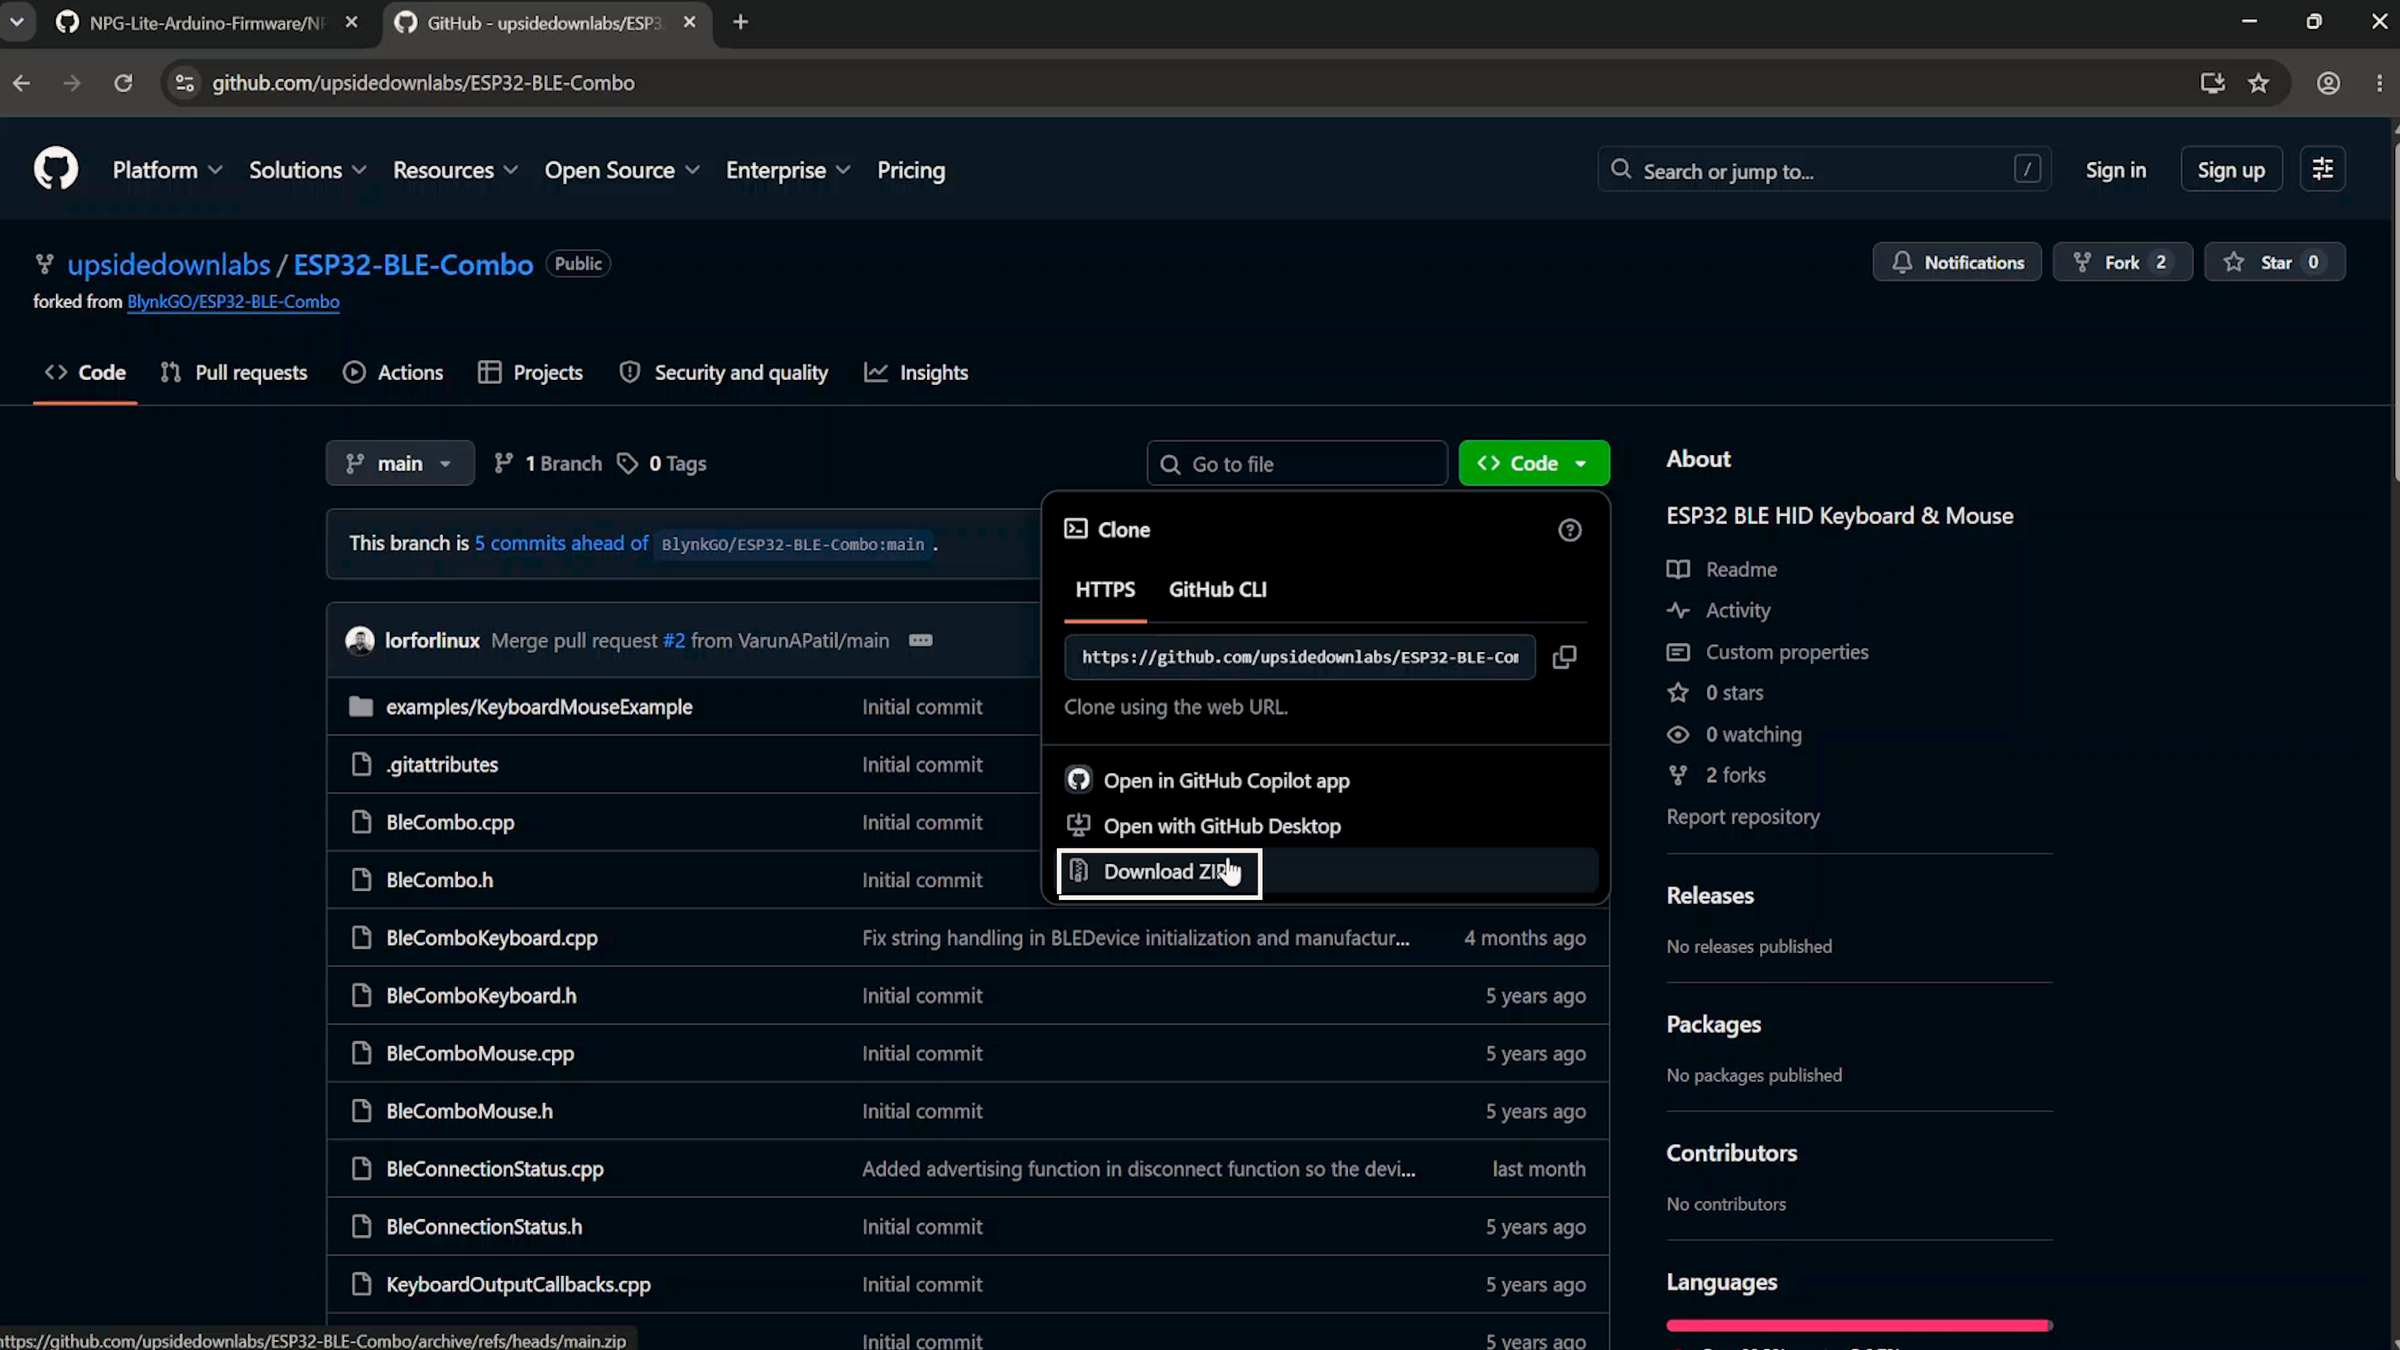Click the Notifications bell button

pos(1957,262)
